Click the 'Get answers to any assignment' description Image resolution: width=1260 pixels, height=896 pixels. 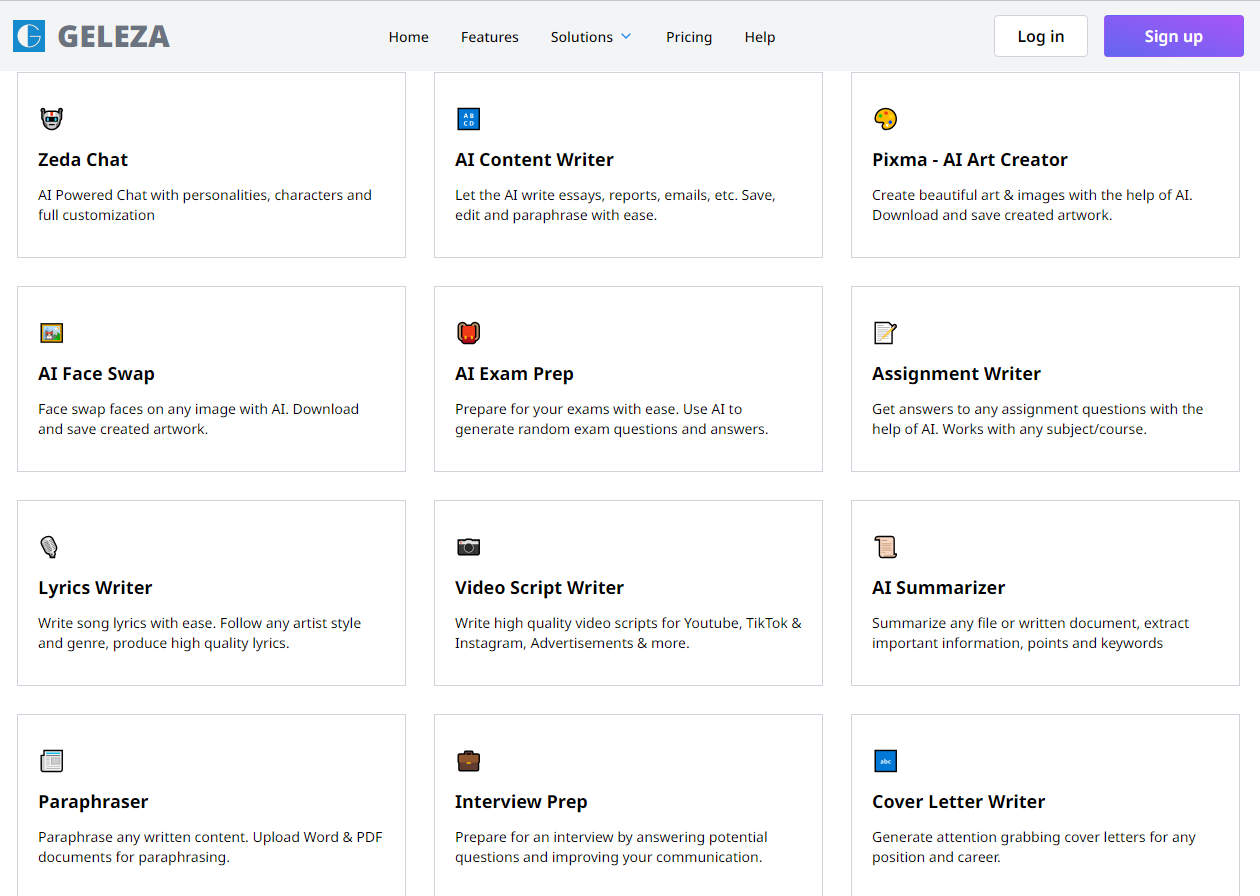coord(1038,419)
